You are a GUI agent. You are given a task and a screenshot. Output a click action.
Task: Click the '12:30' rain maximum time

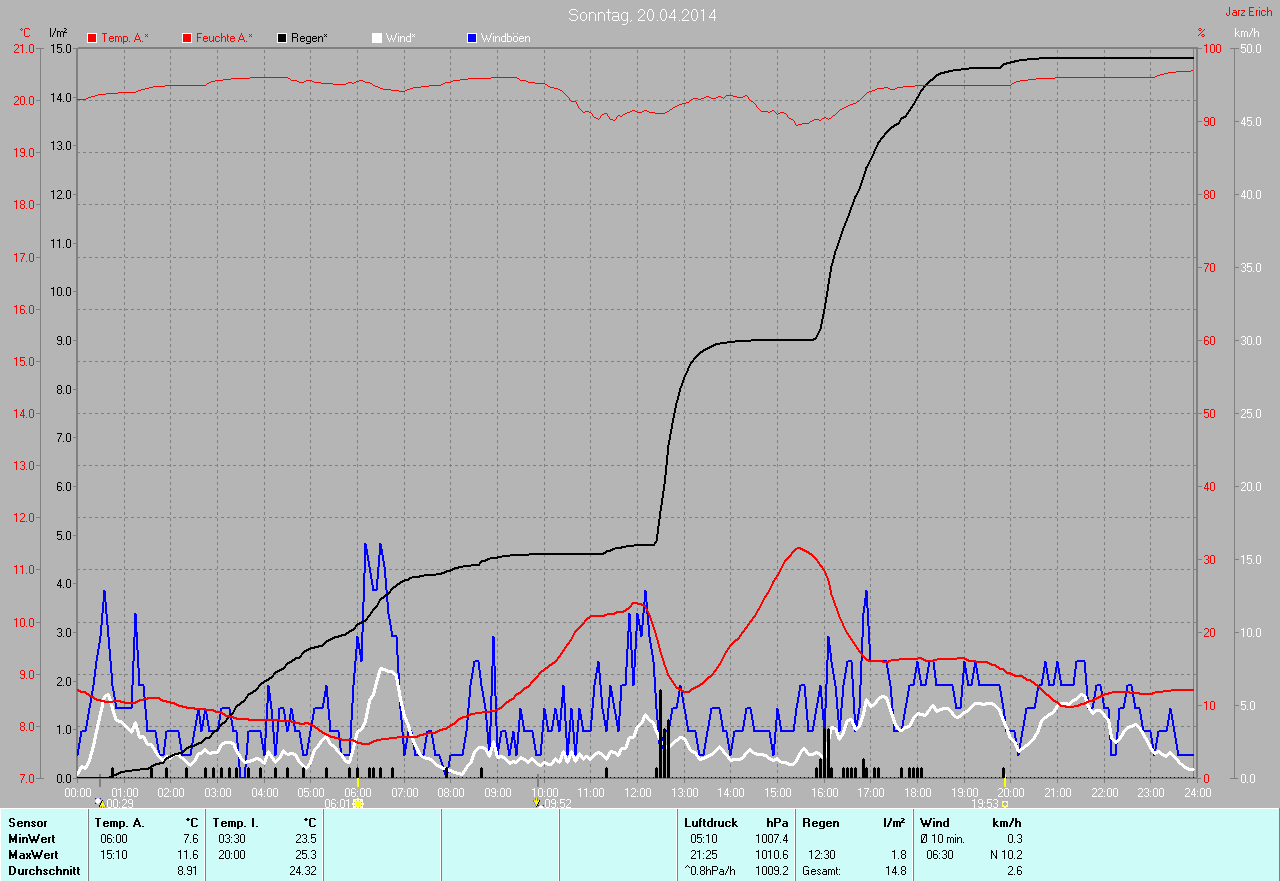click(x=822, y=855)
